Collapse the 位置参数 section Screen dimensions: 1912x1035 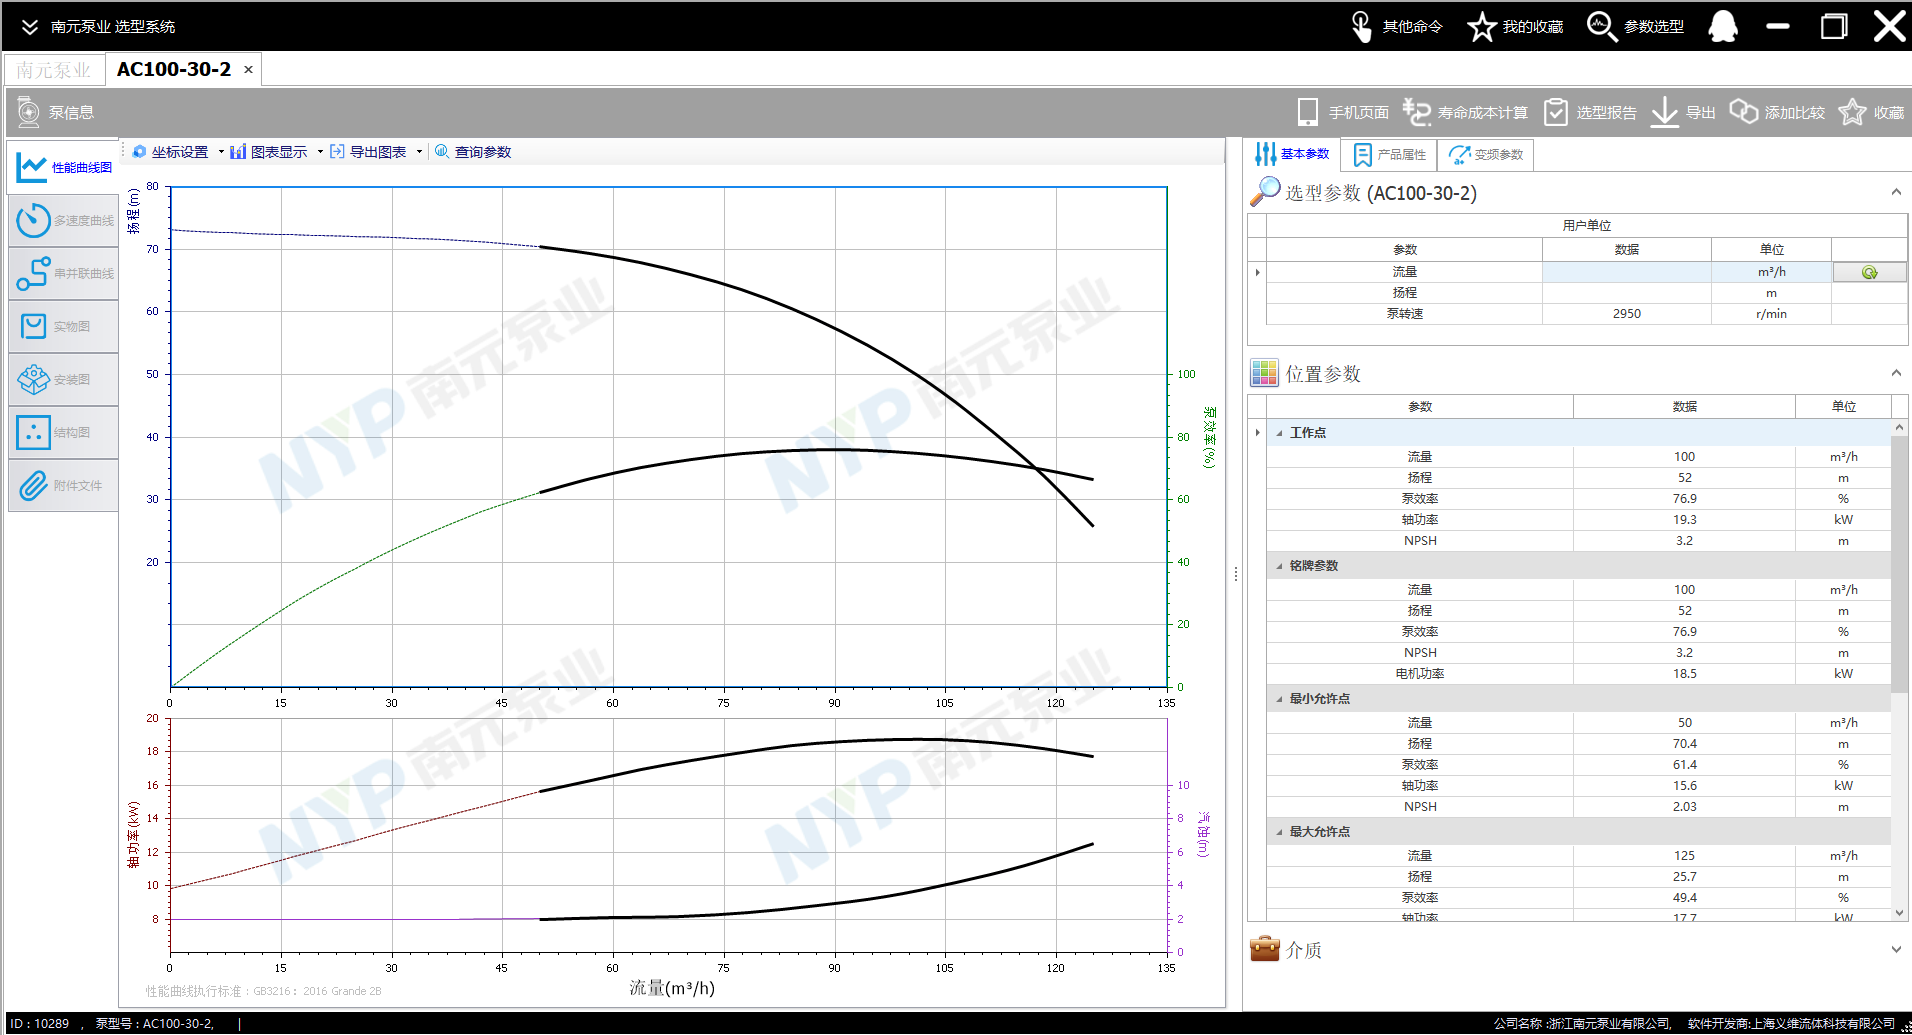click(1896, 373)
